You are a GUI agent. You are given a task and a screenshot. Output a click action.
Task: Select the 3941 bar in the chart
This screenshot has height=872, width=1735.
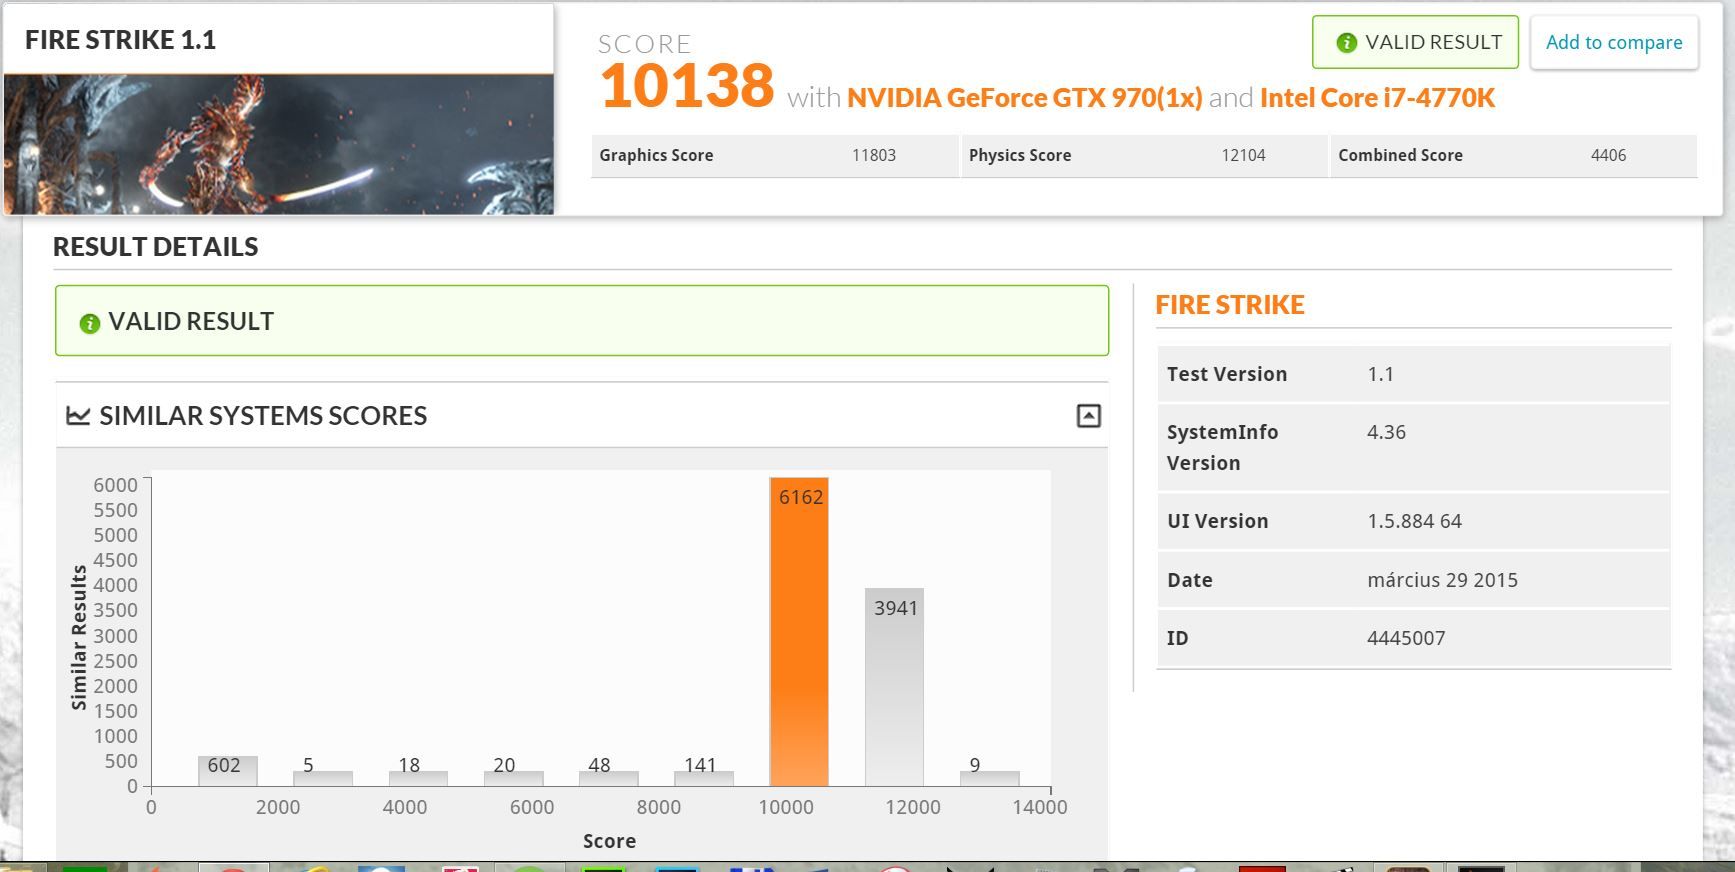pyautogui.click(x=894, y=687)
